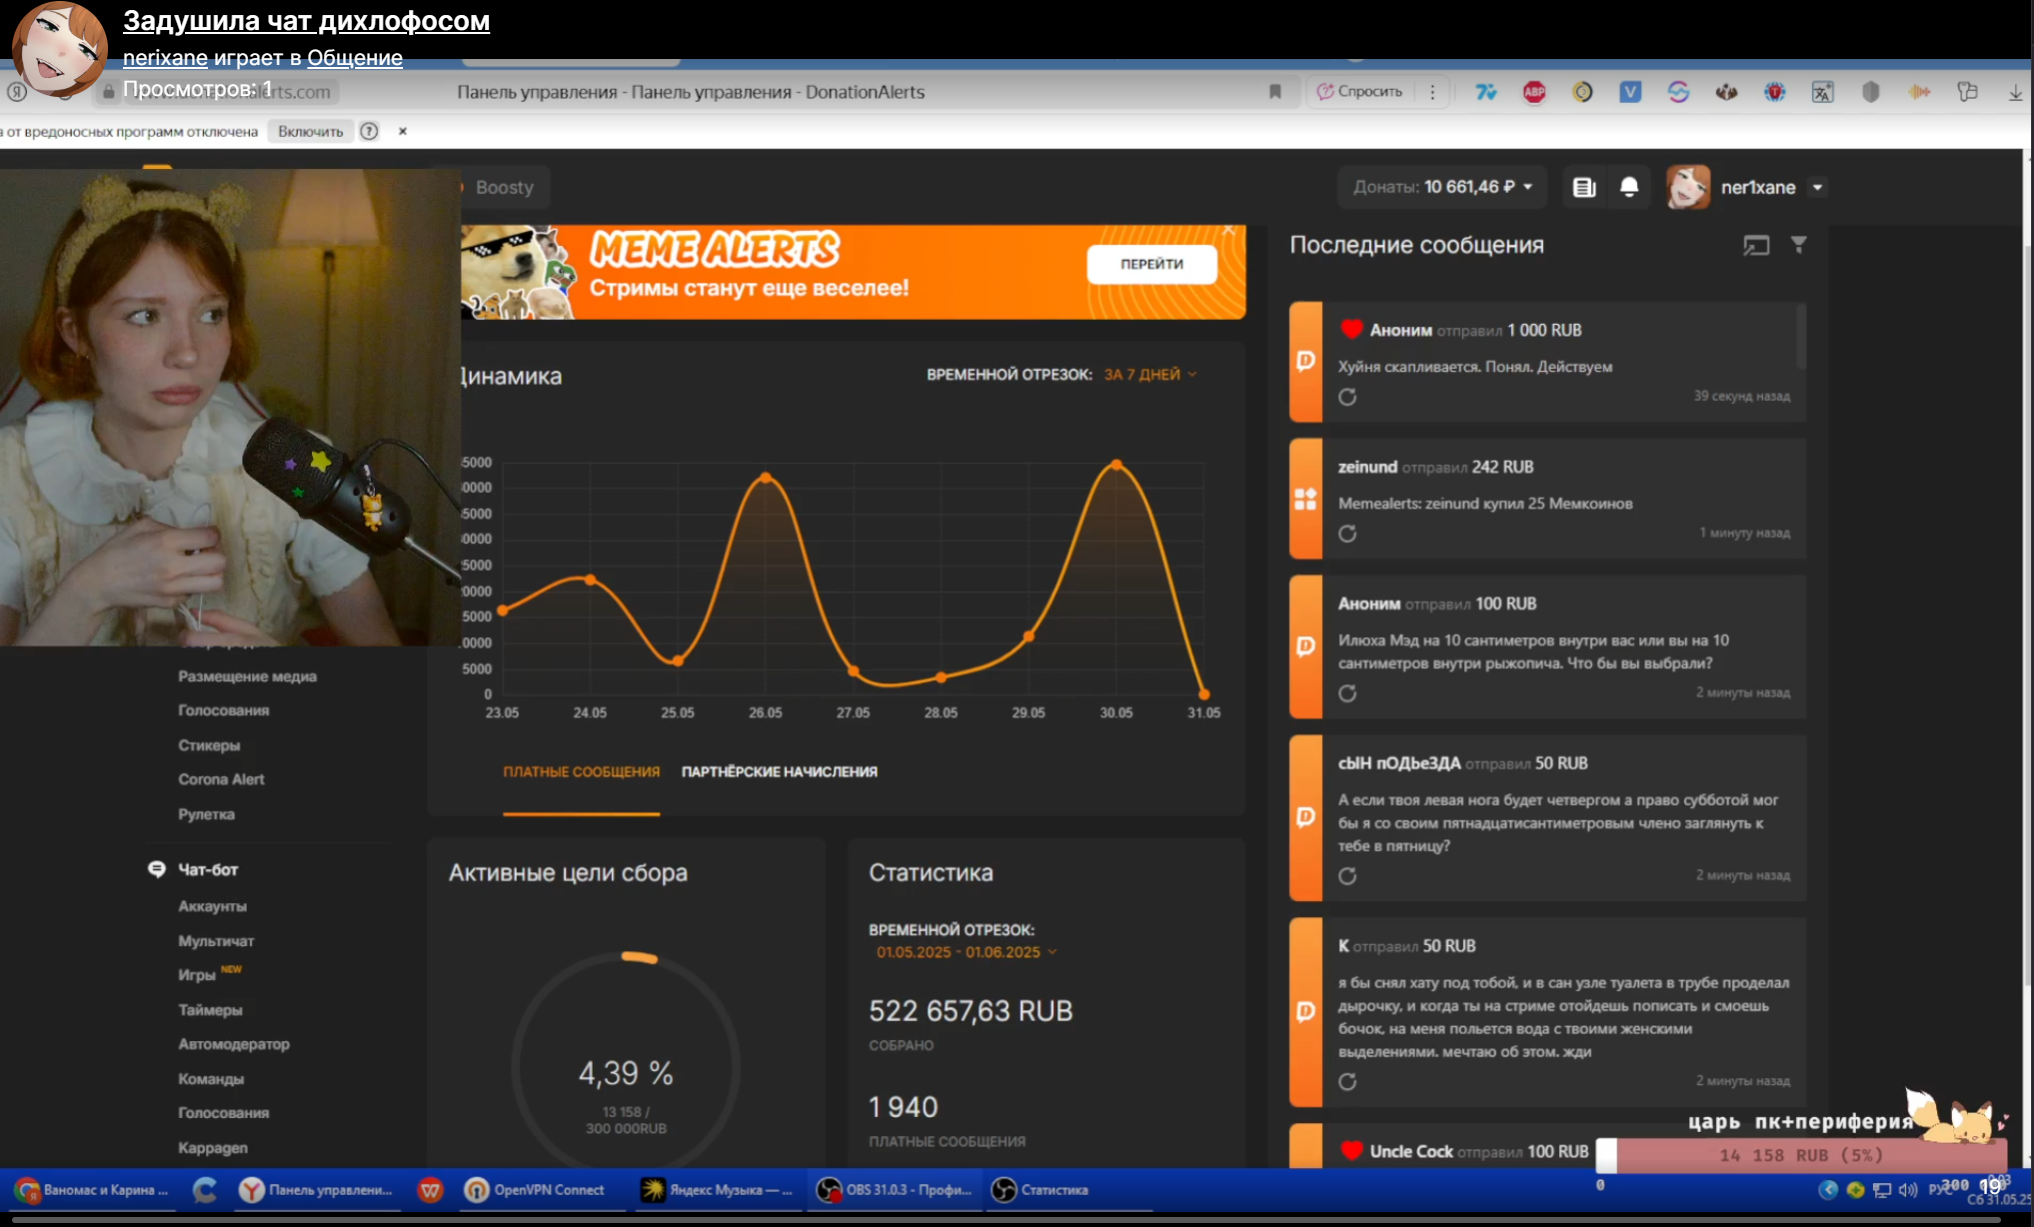Open the Чат-бот sidebar section icon

[x=156, y=869]
